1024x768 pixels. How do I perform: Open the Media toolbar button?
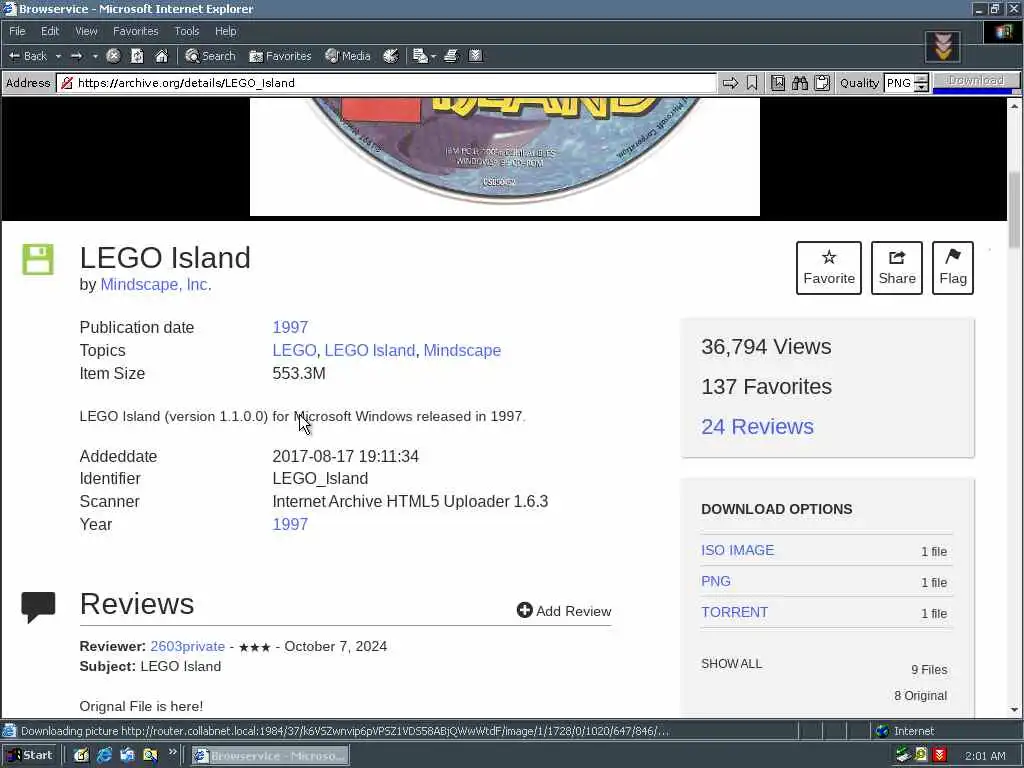click(x=348, y=56)
